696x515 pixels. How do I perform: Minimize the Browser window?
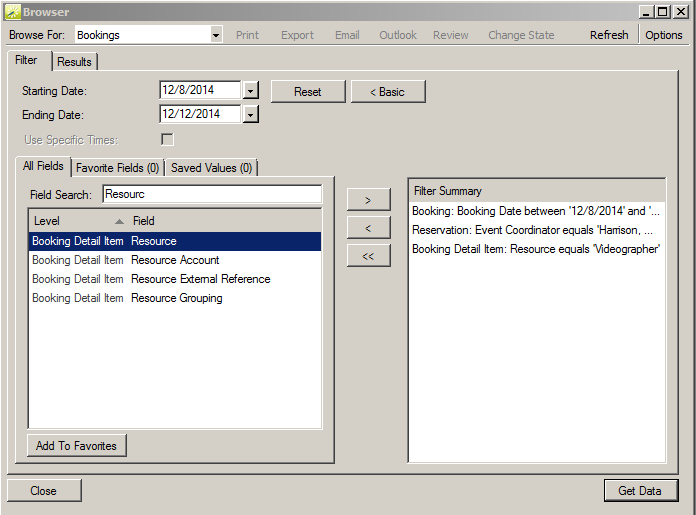click(x=646, y=12)
